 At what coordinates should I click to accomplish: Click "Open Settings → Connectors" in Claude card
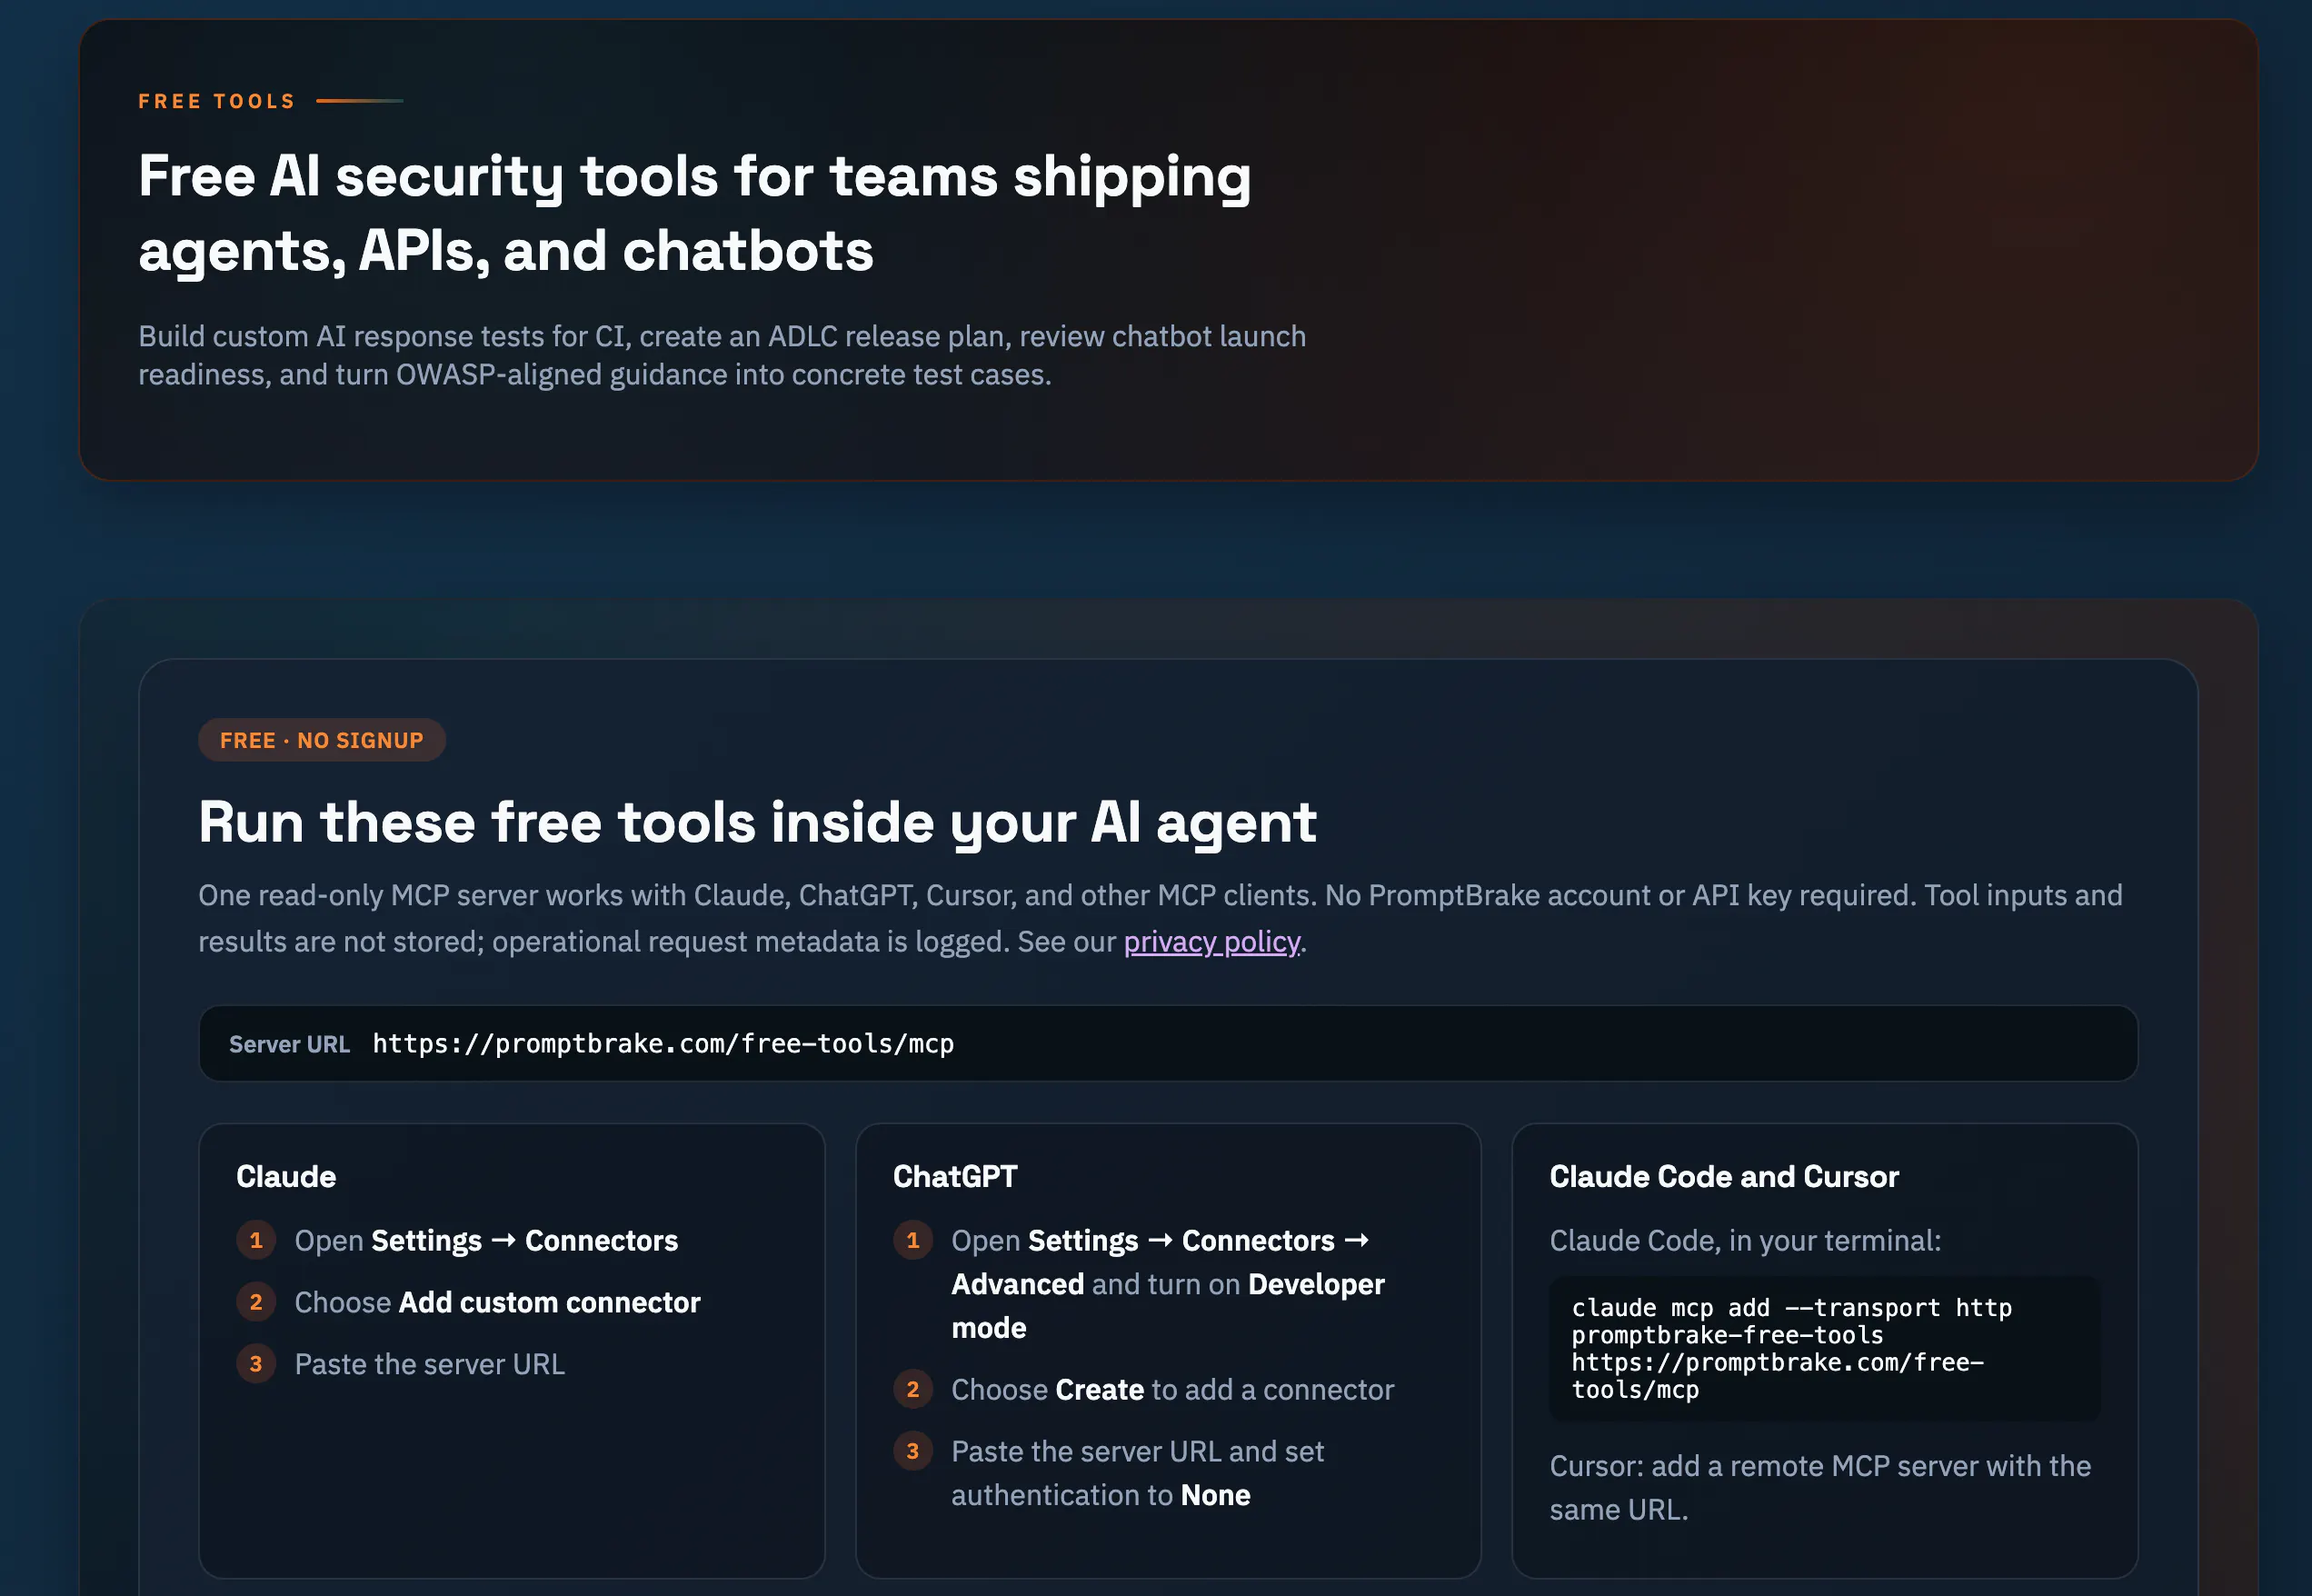tap(486, 1241)
